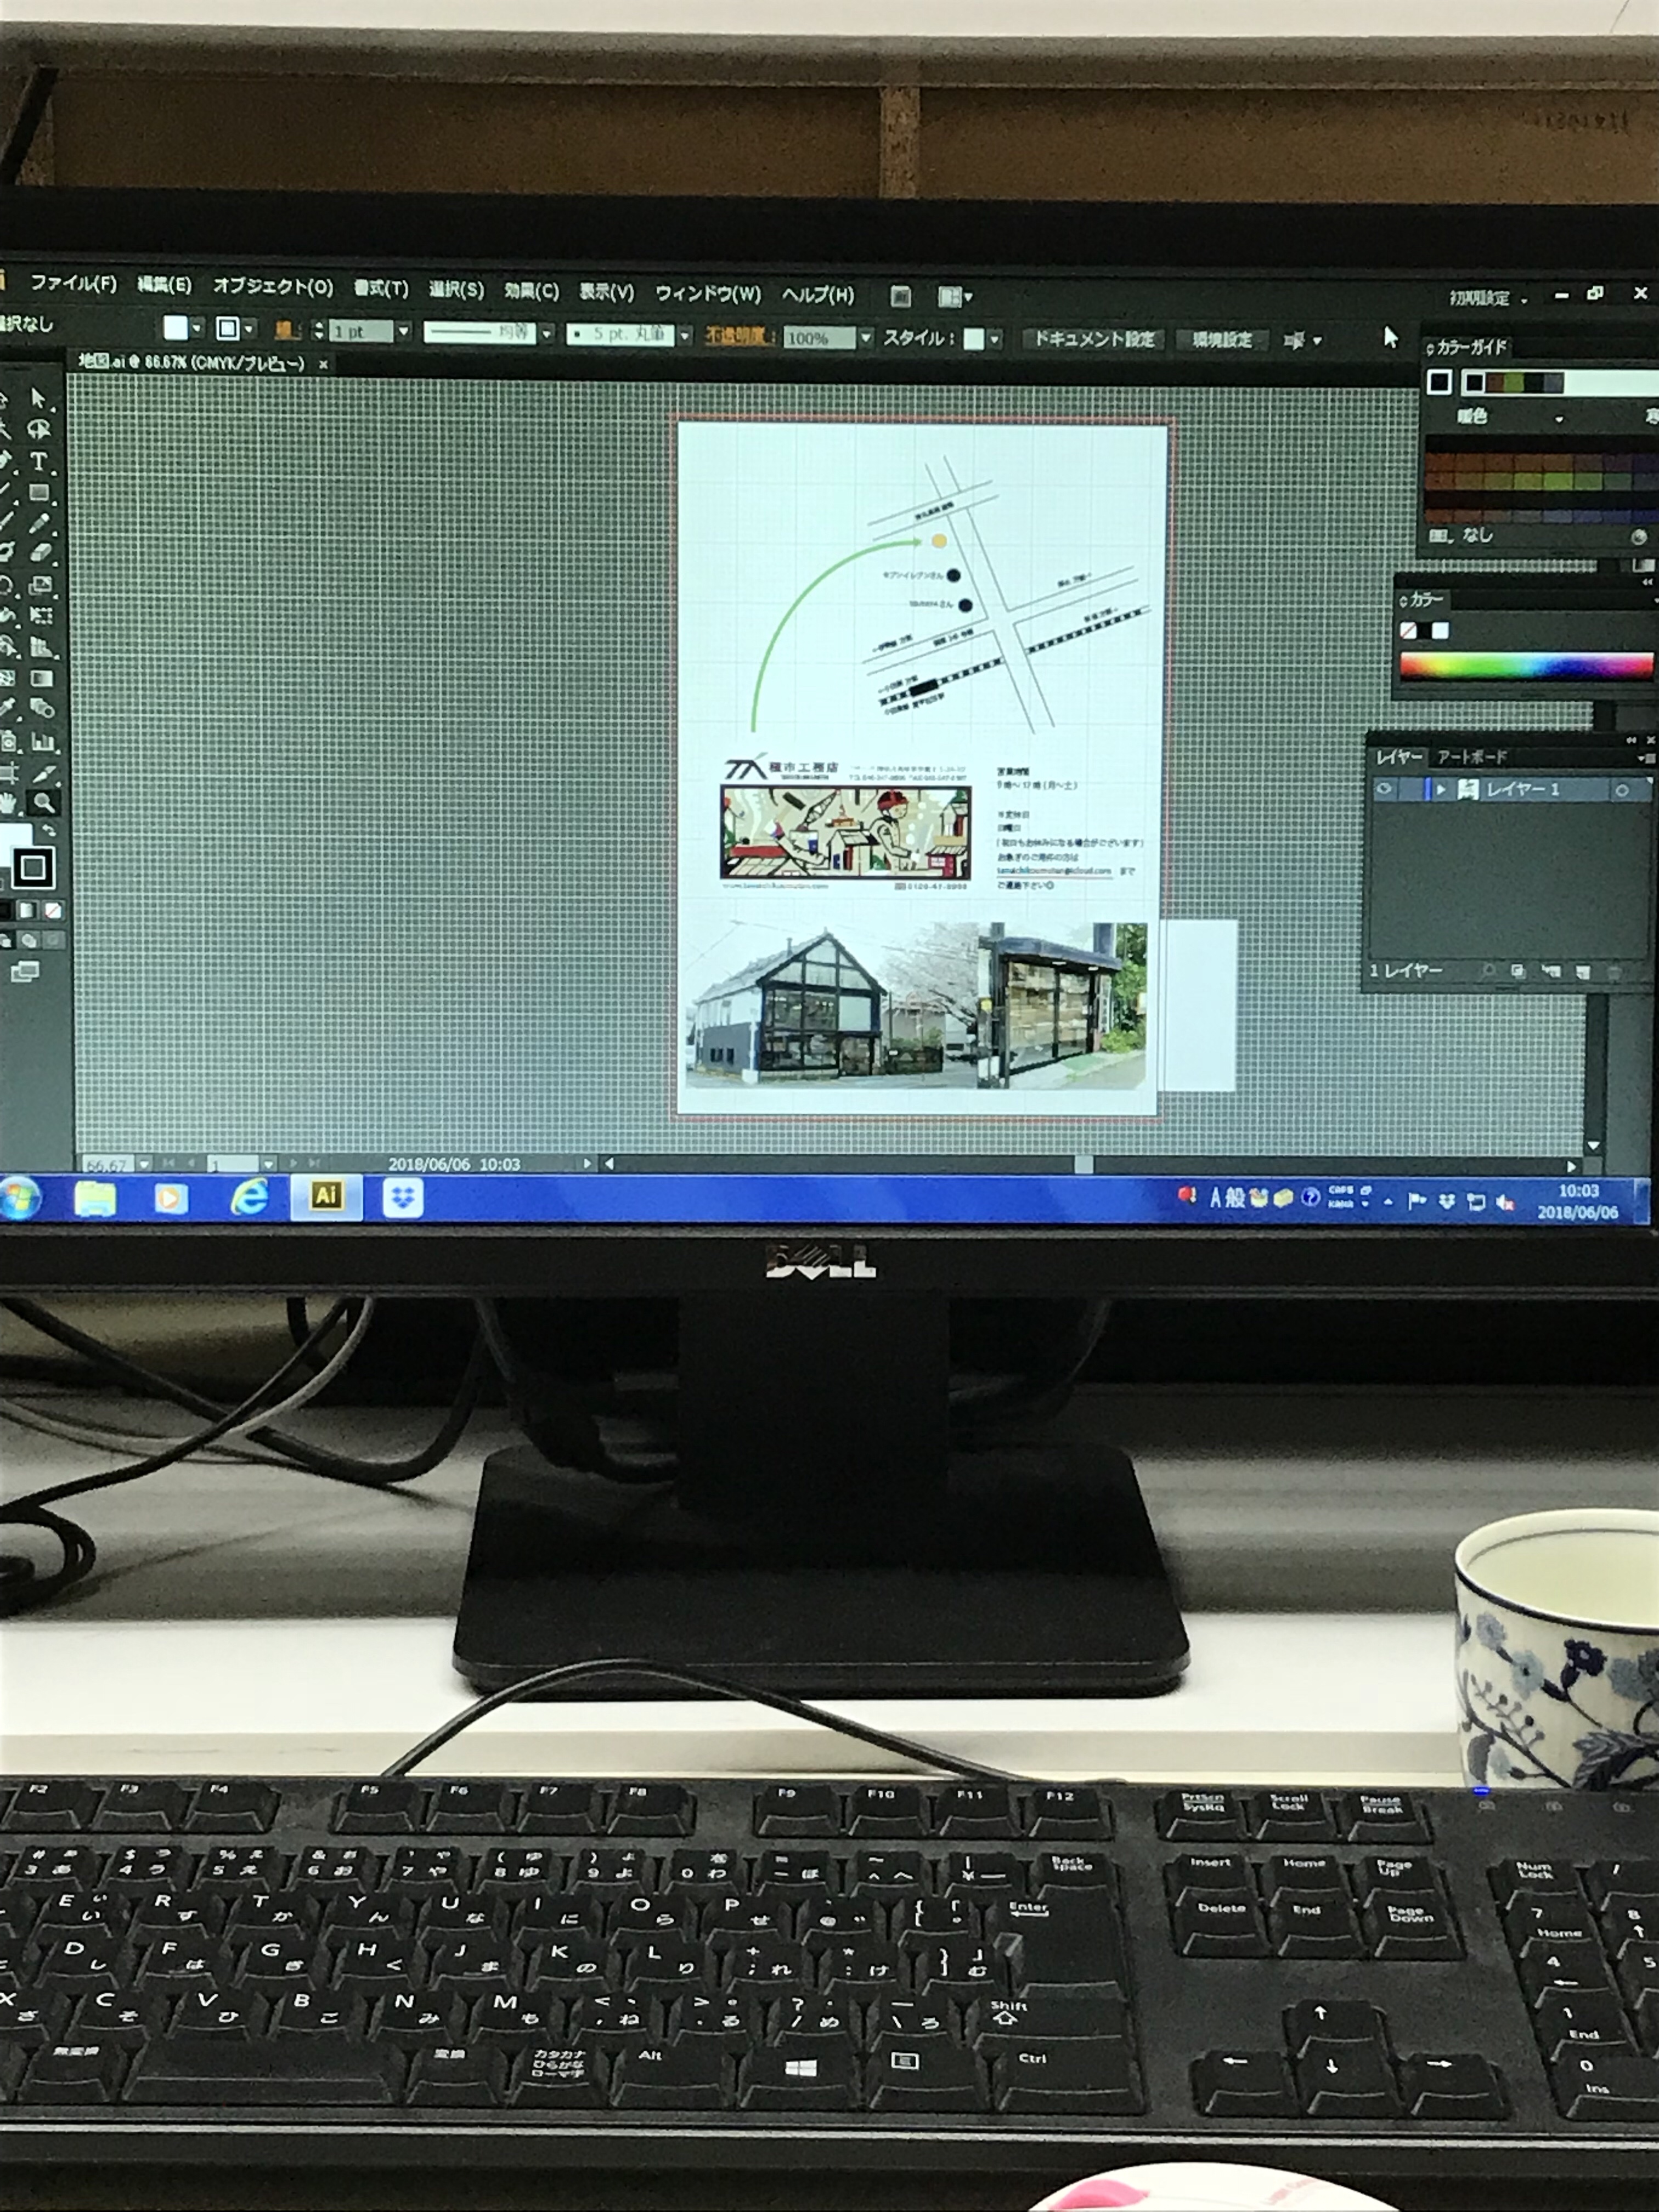Open the 5 pt. 丸筆 brush dropdown
This screenshot has width=1659, height=2212.
pyautogui.click(x=685, y=336)
